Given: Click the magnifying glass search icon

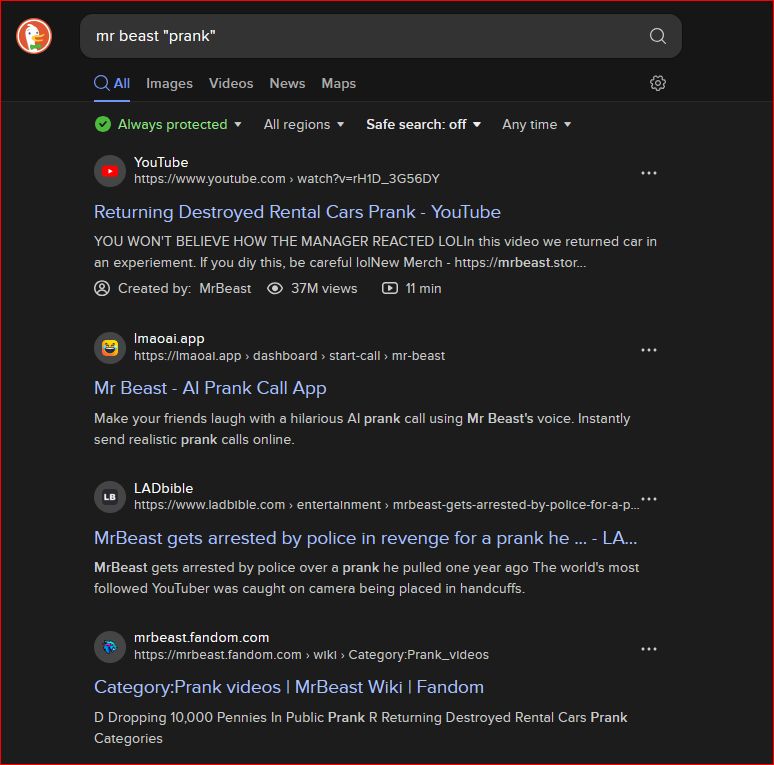Looking at the screenshot, I should 657,36.
